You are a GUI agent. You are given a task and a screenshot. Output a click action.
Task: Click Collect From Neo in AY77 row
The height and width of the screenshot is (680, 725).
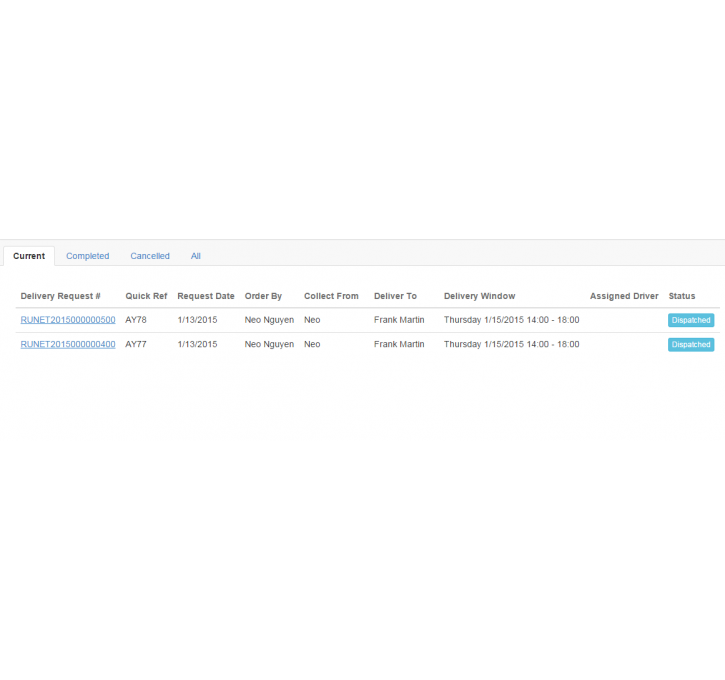[x=312, y=344]
